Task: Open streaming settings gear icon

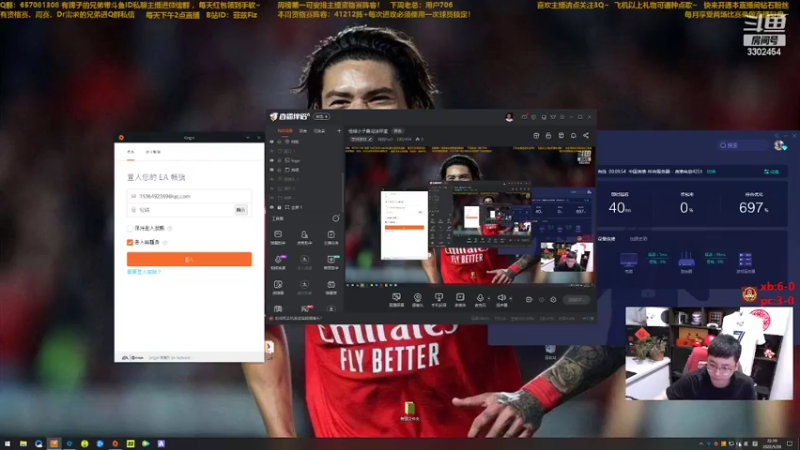Action: click(553, 299)
